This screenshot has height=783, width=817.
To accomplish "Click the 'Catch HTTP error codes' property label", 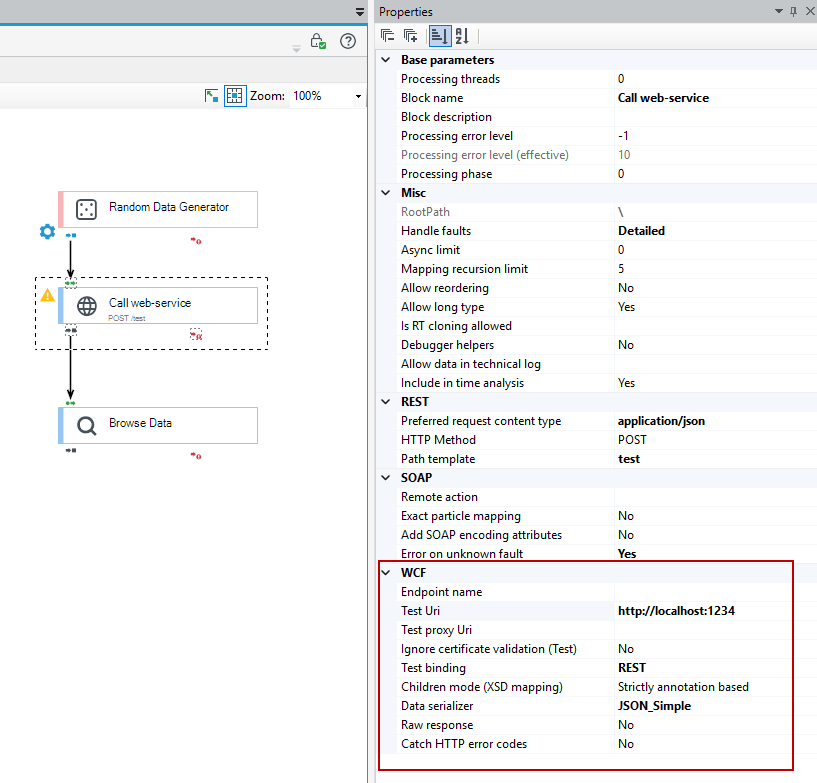I will coord(464,744).
